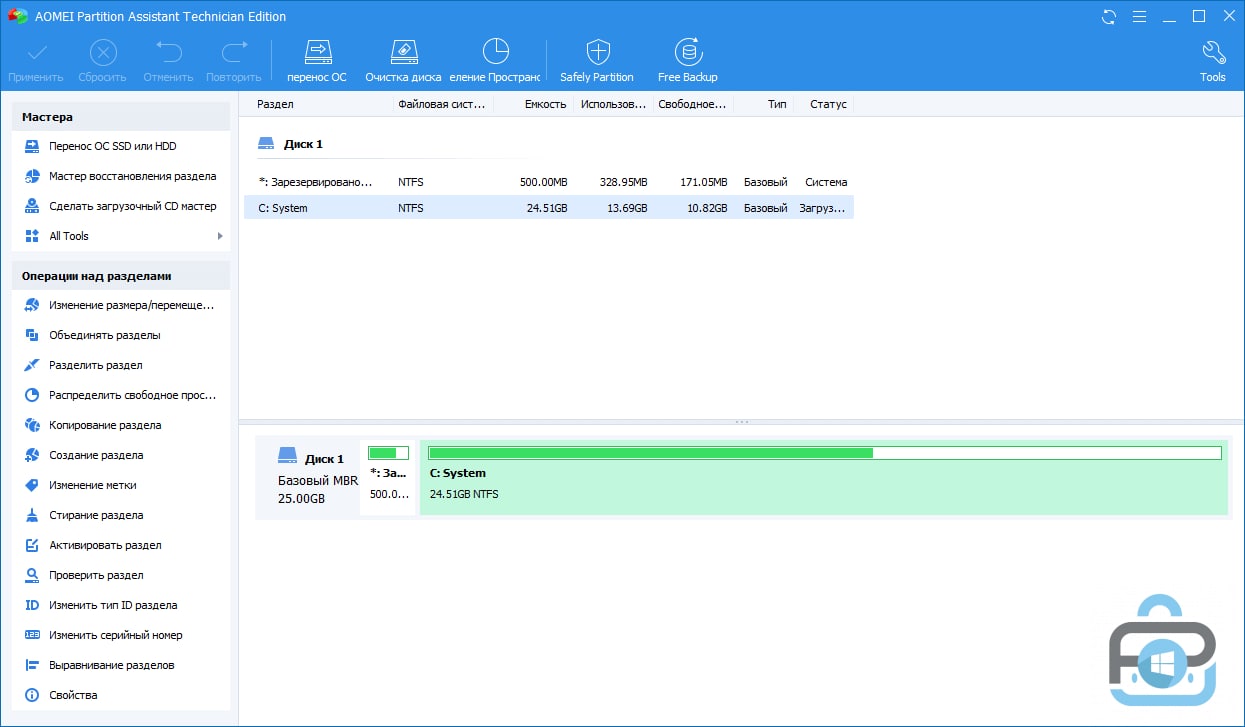Select Стирание раздела in sidebar
The width and height of the screenshot is (1245, 727).
(96, 515)
